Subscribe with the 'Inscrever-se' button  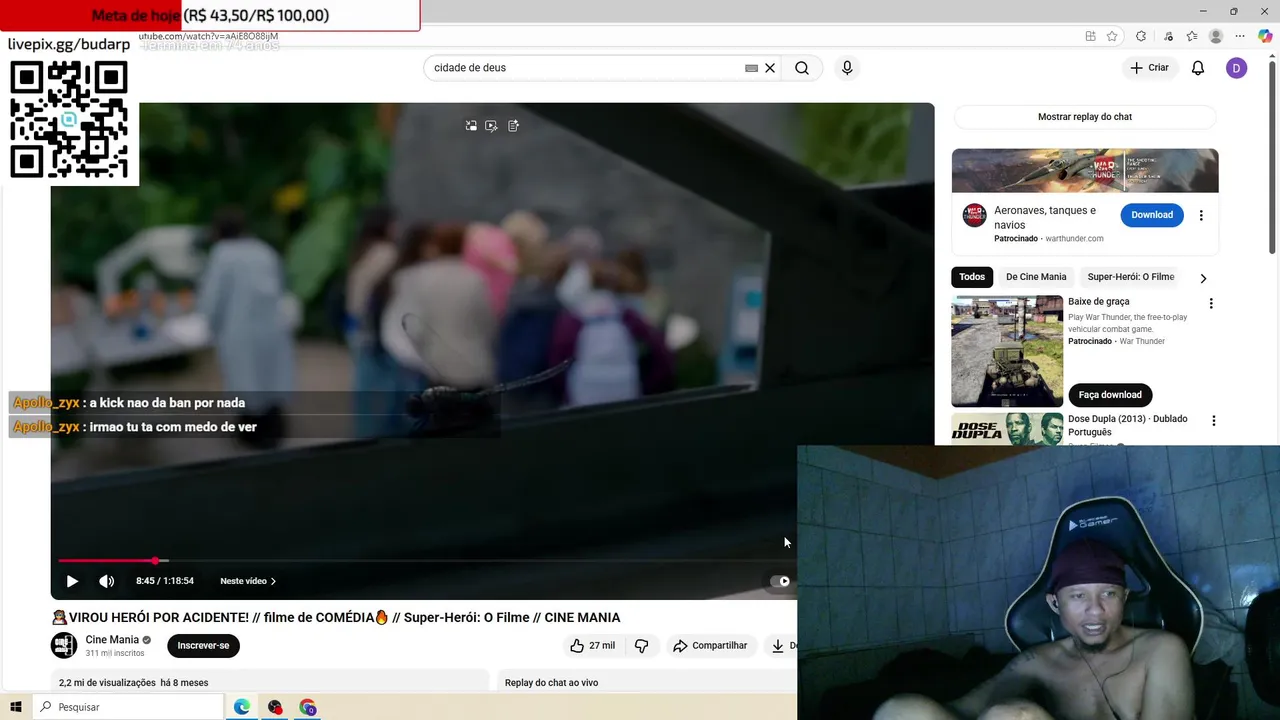[x=203, y=646]
